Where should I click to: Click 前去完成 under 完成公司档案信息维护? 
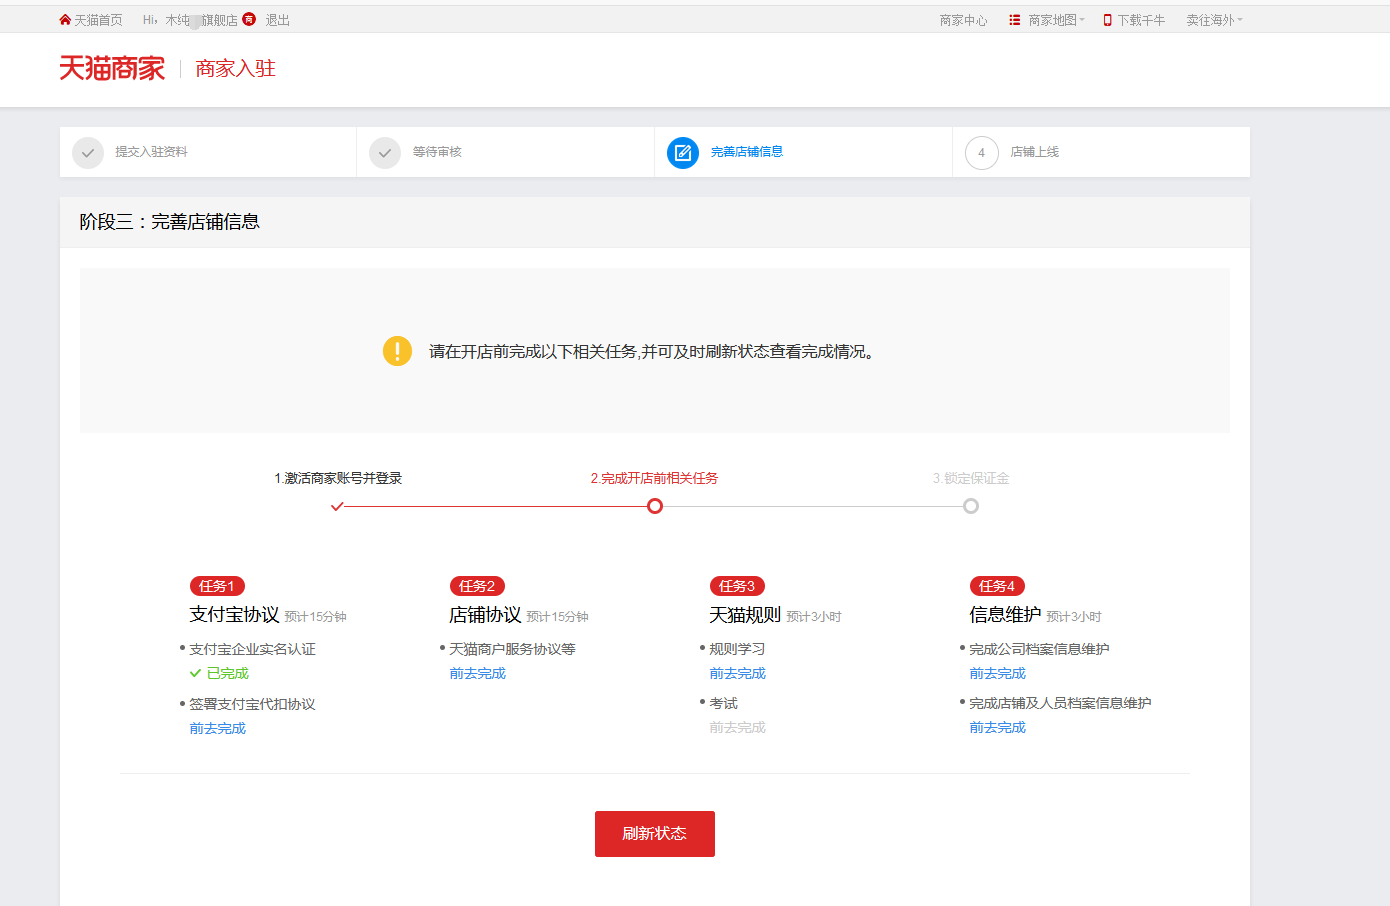[x=997, y=673]
